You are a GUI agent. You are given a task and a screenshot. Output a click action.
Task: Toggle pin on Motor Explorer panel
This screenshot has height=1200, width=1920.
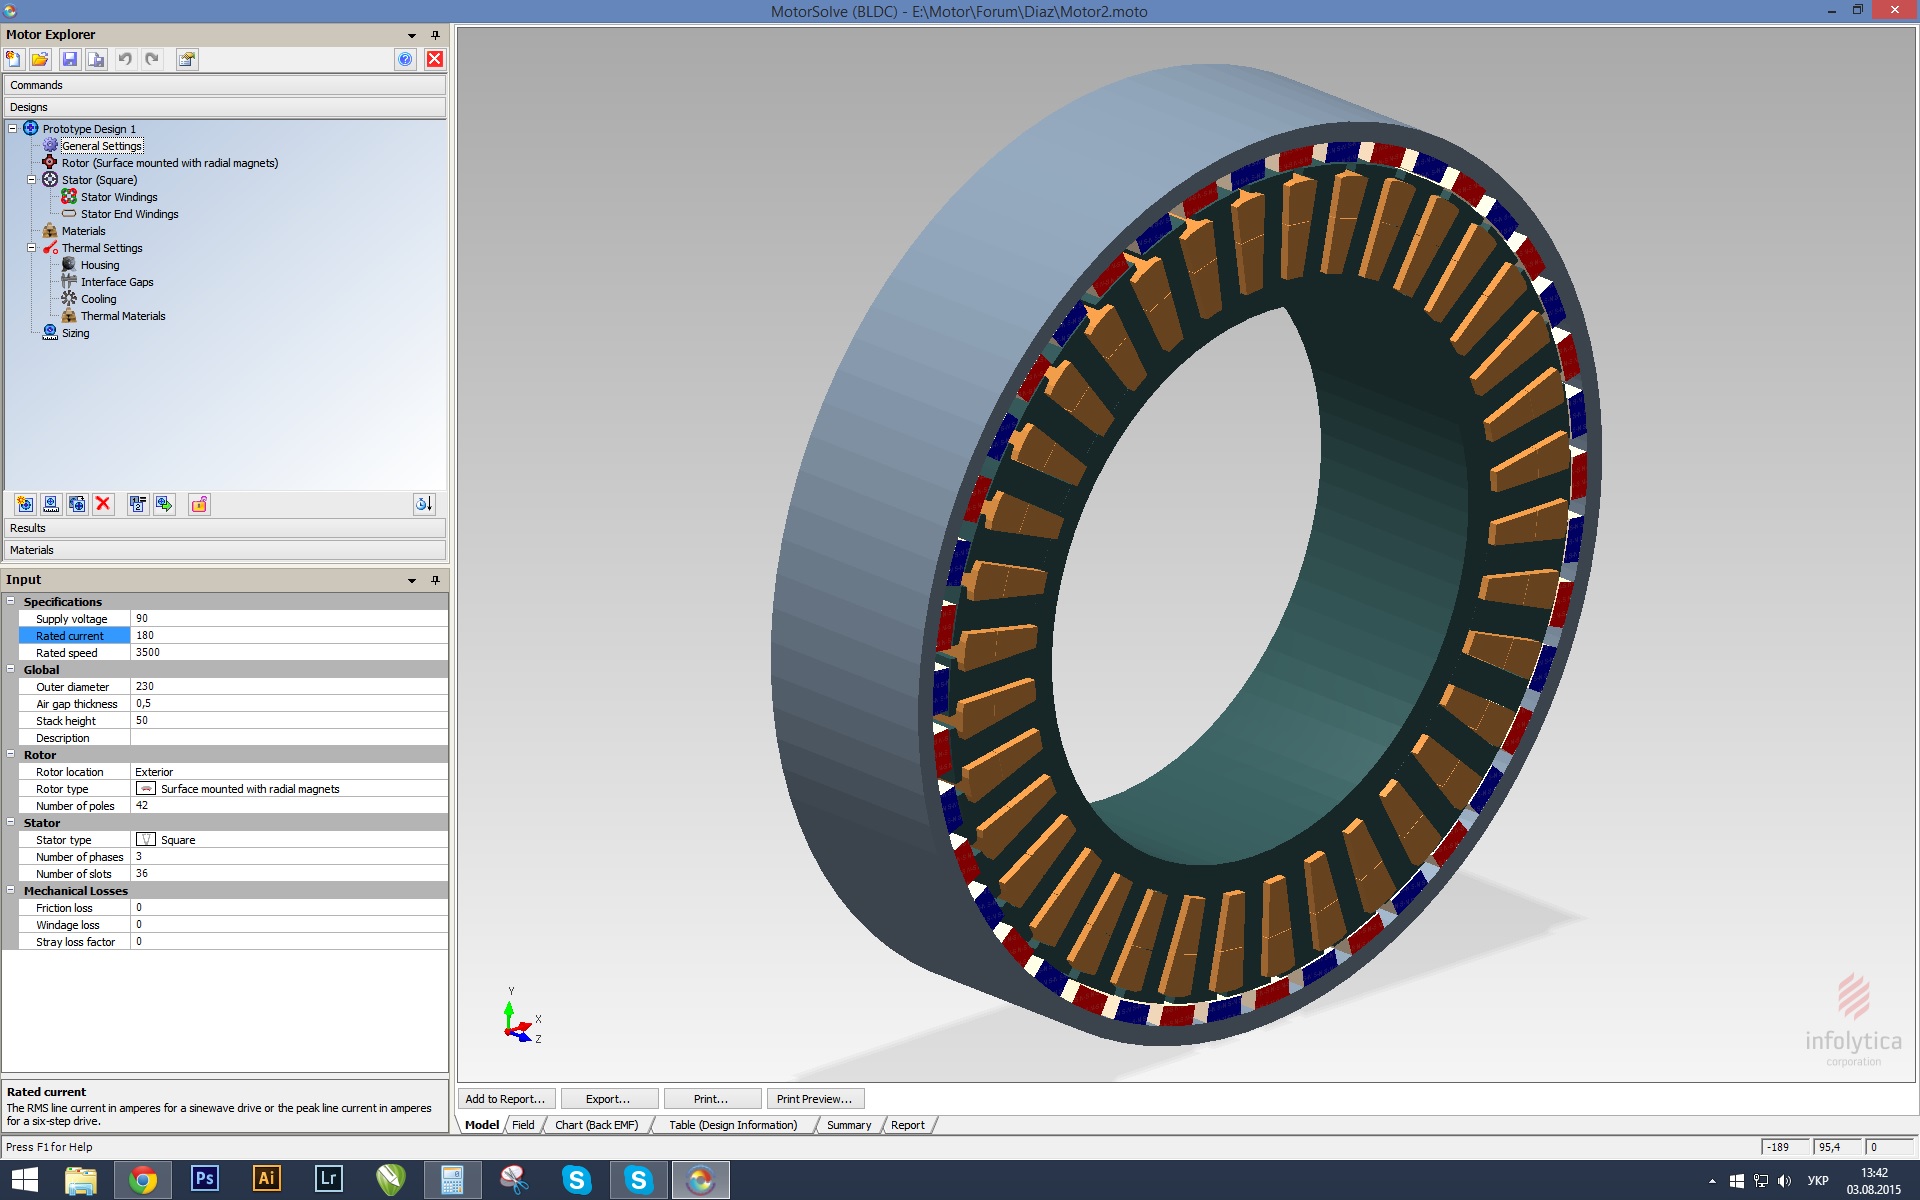point(435,35)
